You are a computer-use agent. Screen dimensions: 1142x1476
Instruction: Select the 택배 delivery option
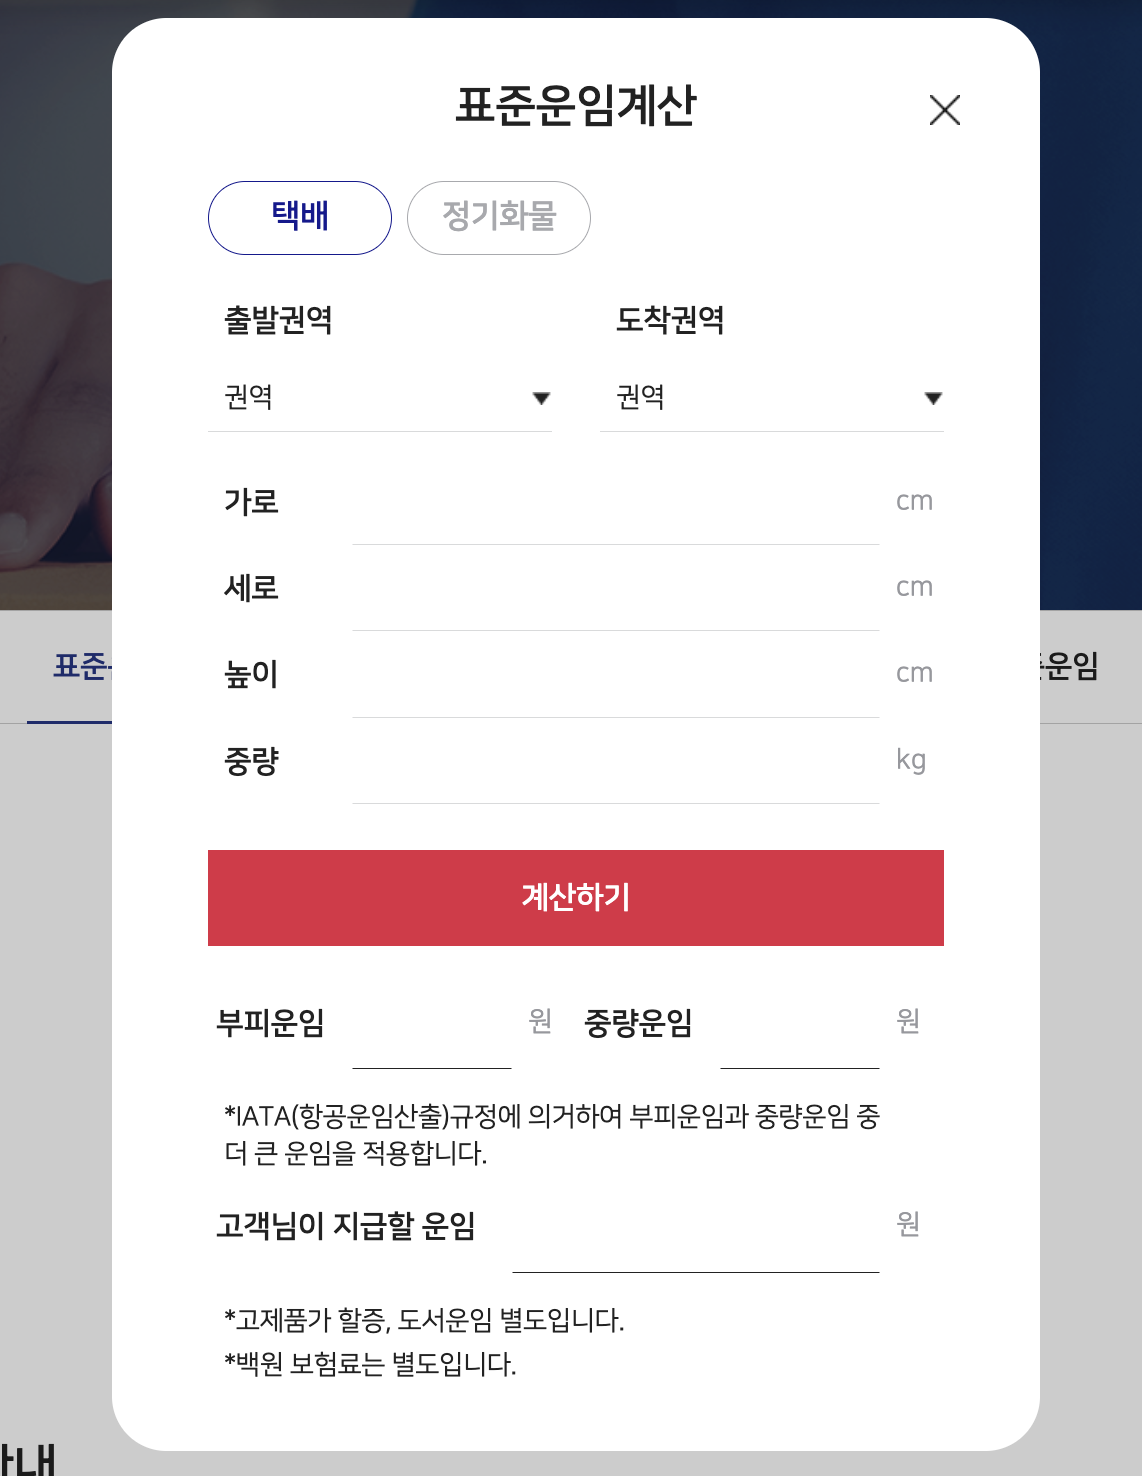[x=298, y=217]
